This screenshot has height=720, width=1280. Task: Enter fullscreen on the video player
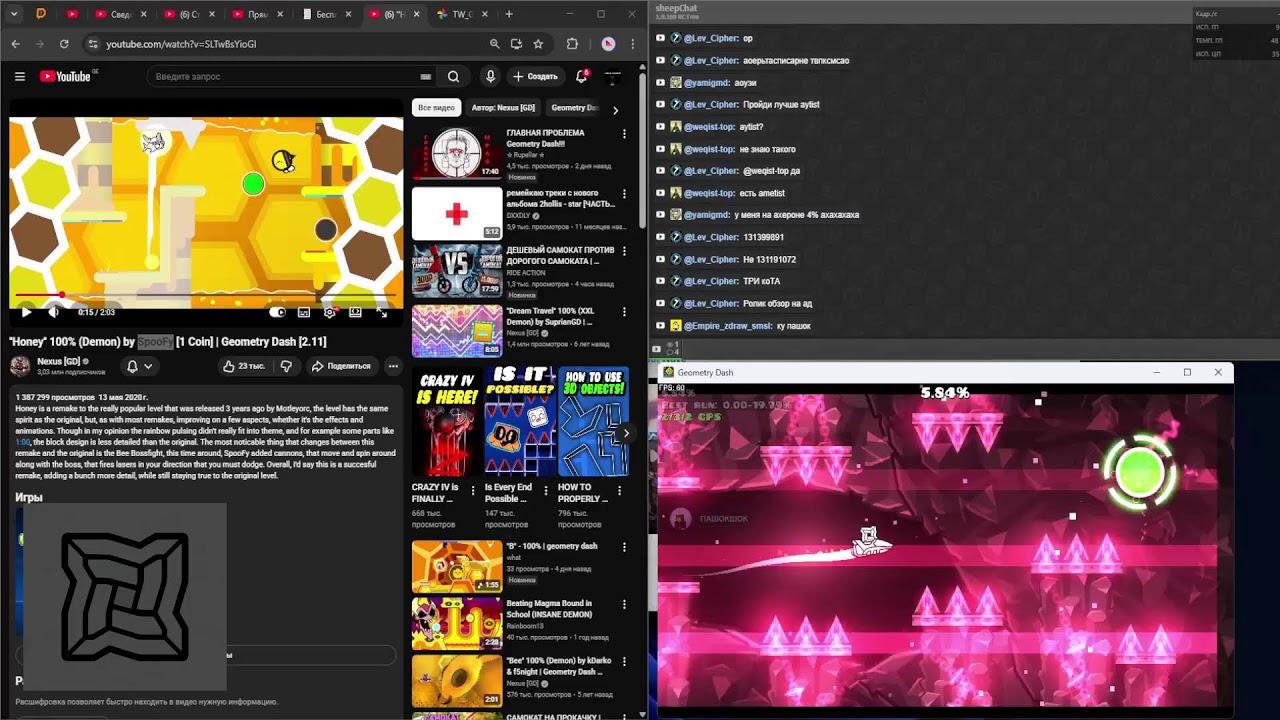[381, 312]
